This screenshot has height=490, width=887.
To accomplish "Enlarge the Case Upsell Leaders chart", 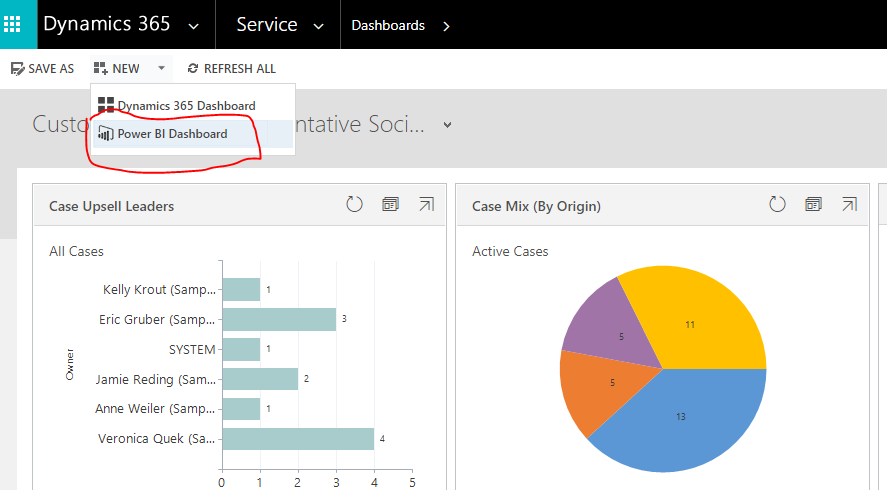I will coord(427,204).
